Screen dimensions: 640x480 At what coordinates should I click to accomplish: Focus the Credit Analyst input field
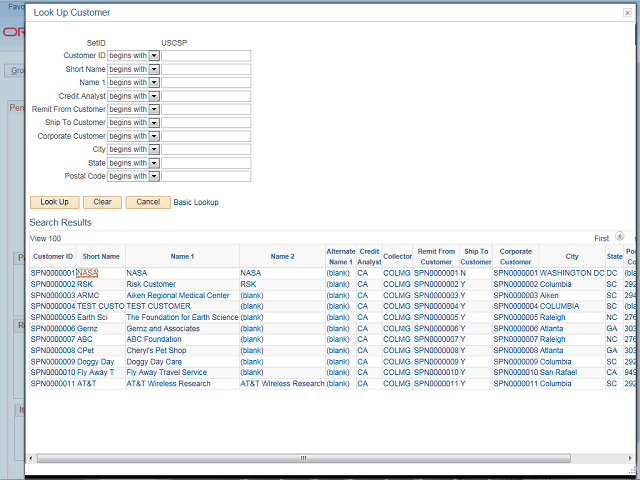coord(206,96)
